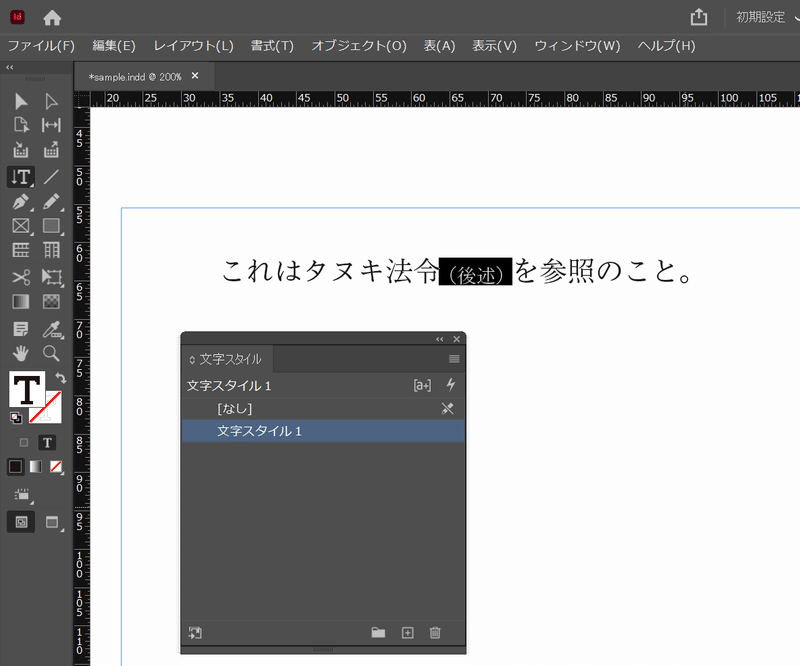Image resolution: width=800 pixels, height=666 pixels.
Task: Open the ファイル(F) menu
Action: [41, 46]
